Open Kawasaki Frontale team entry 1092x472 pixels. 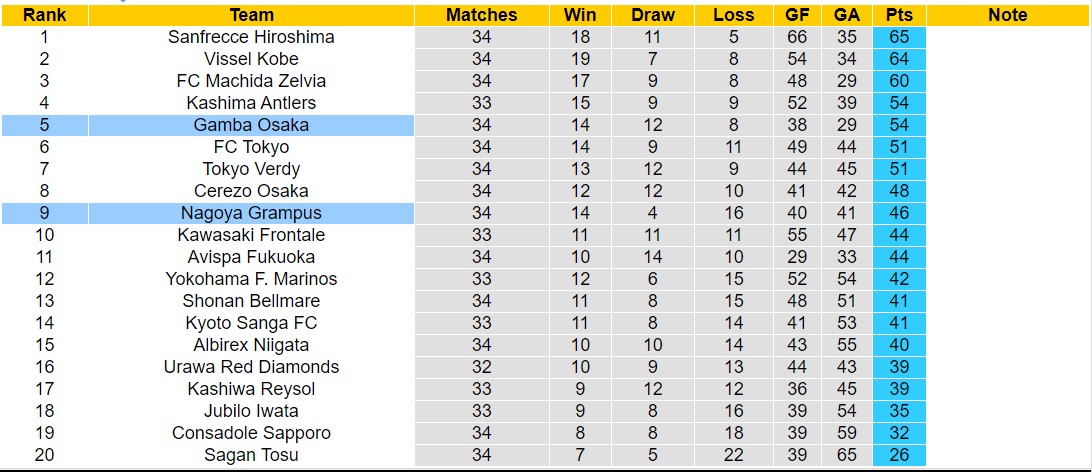(x=251, y=235)
